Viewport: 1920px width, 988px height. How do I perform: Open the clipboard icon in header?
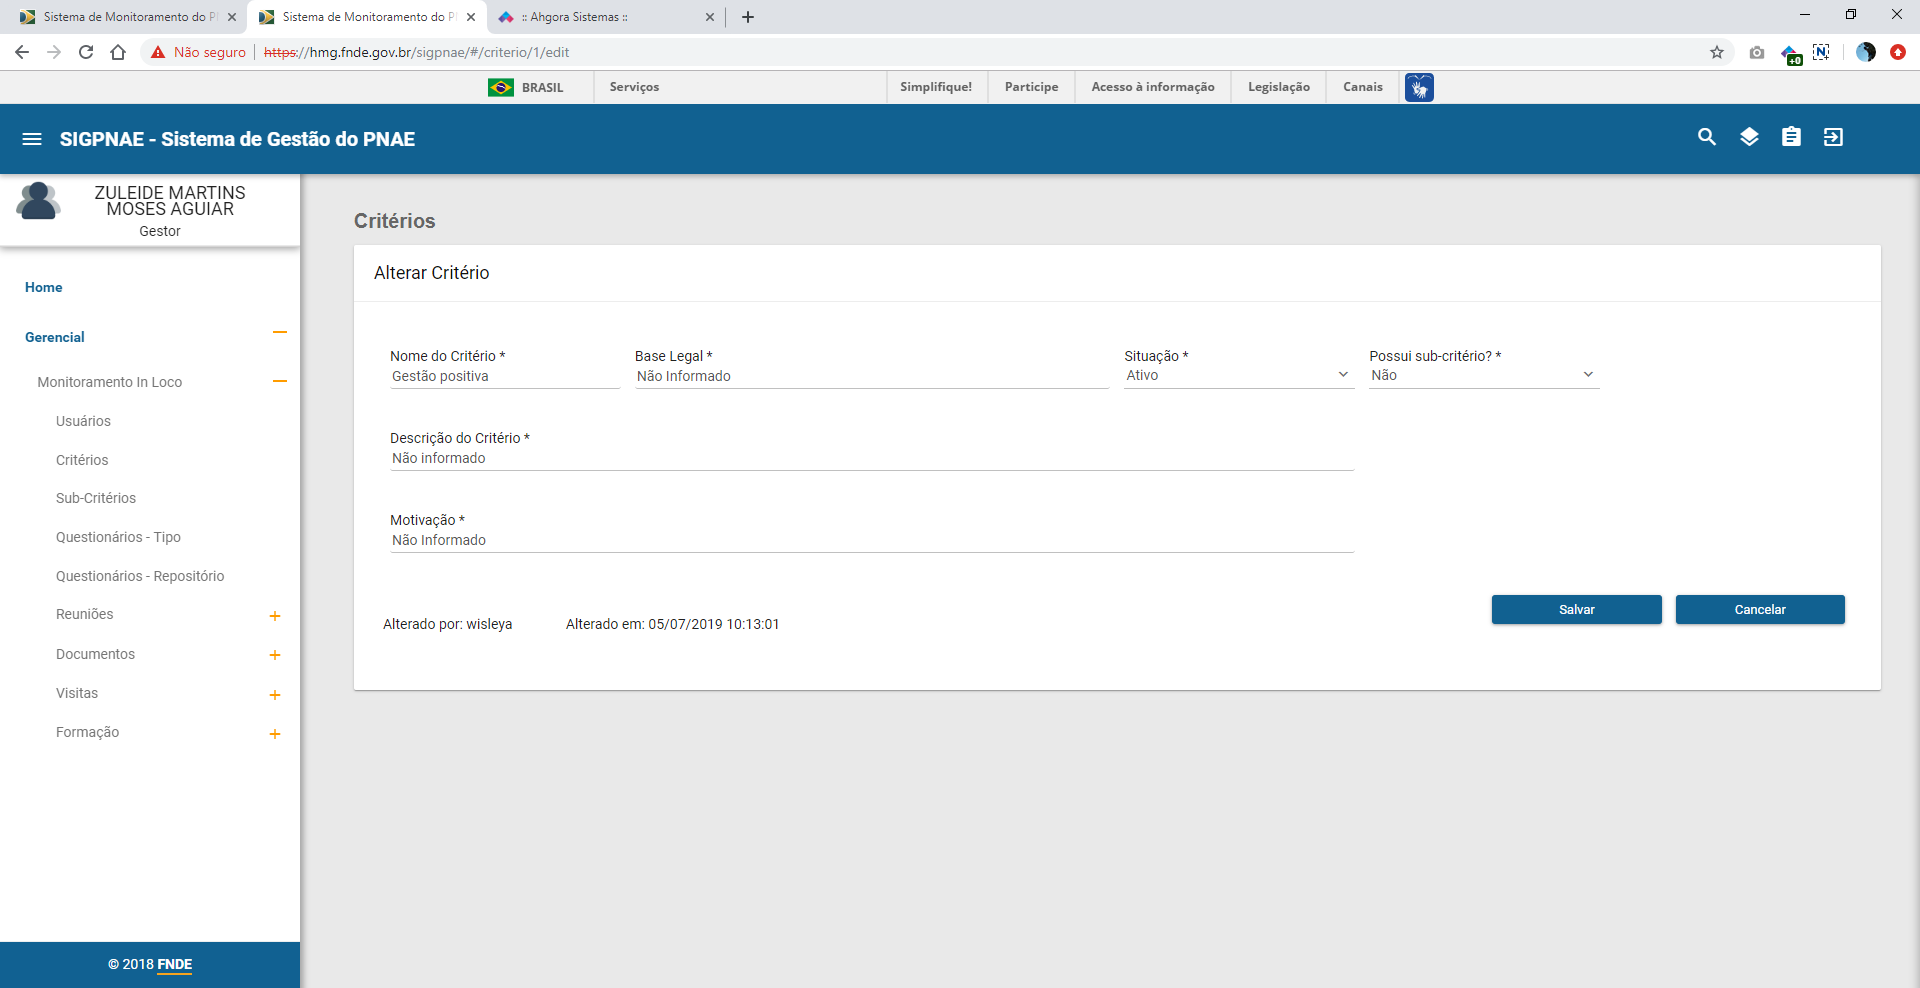coord(1791,138)
